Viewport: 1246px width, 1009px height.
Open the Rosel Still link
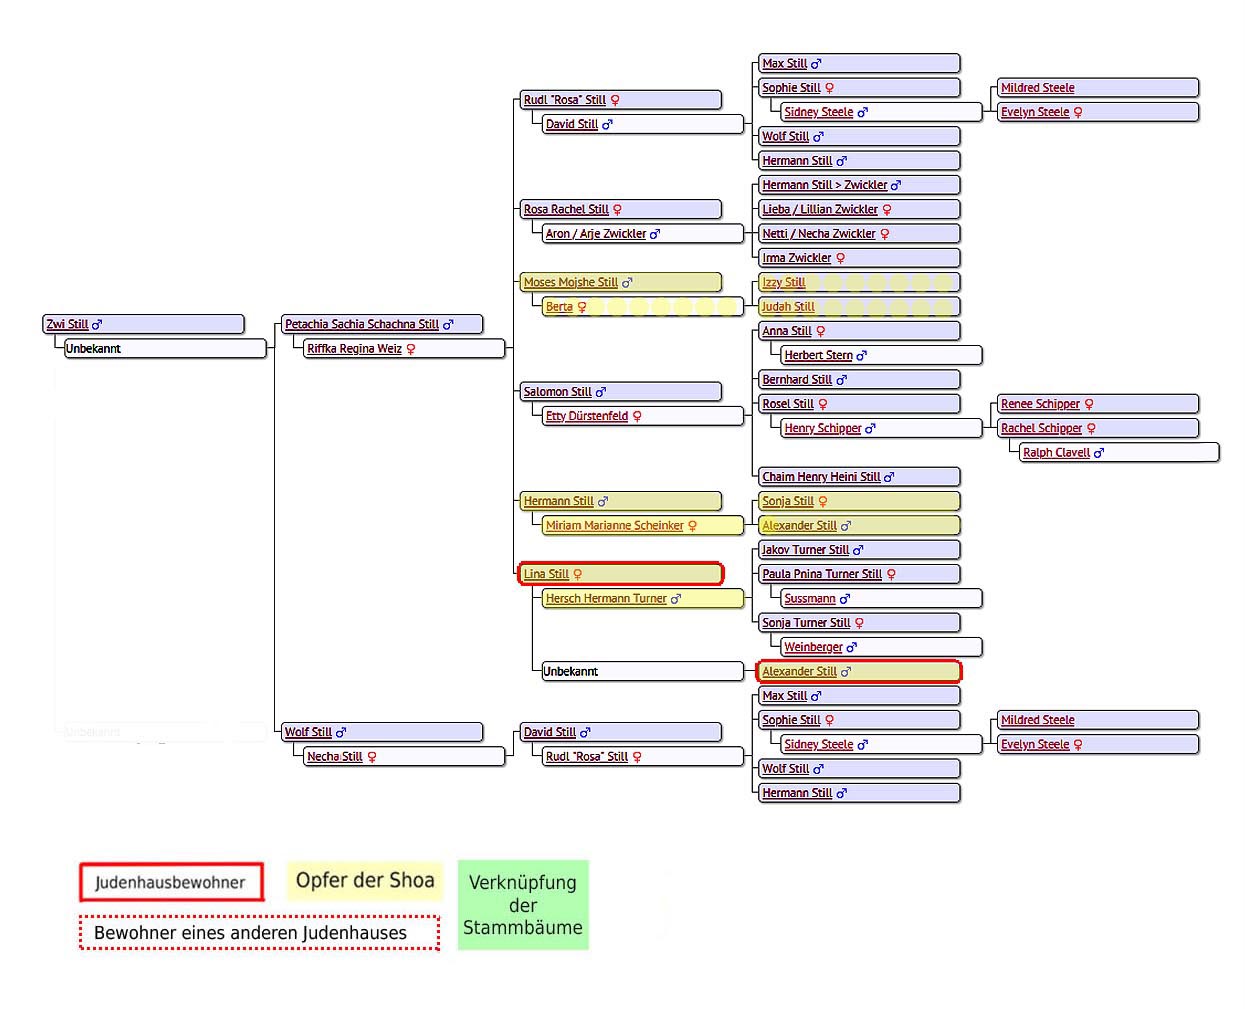(788, 404)
